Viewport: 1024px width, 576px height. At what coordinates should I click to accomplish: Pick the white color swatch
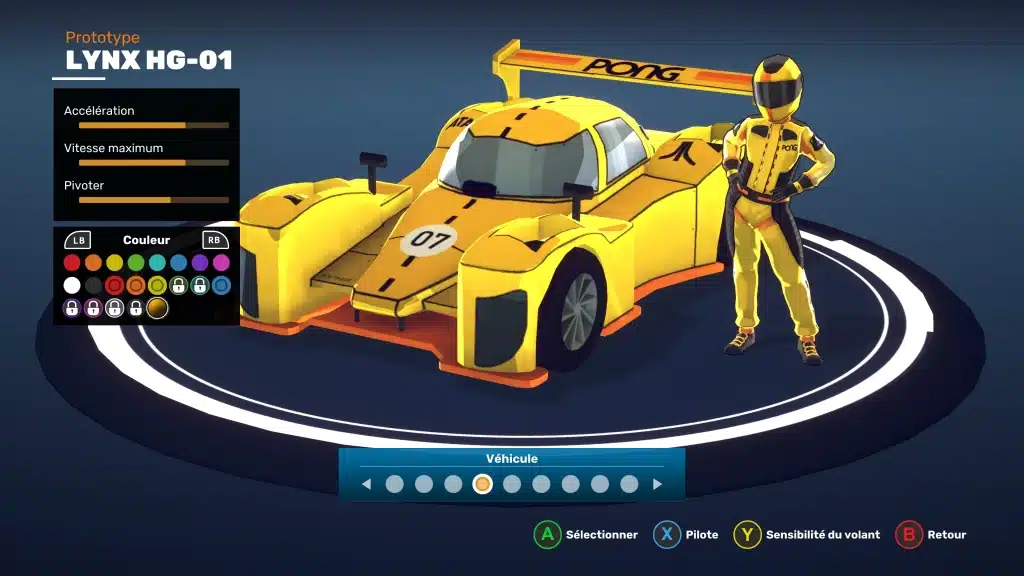72,285
